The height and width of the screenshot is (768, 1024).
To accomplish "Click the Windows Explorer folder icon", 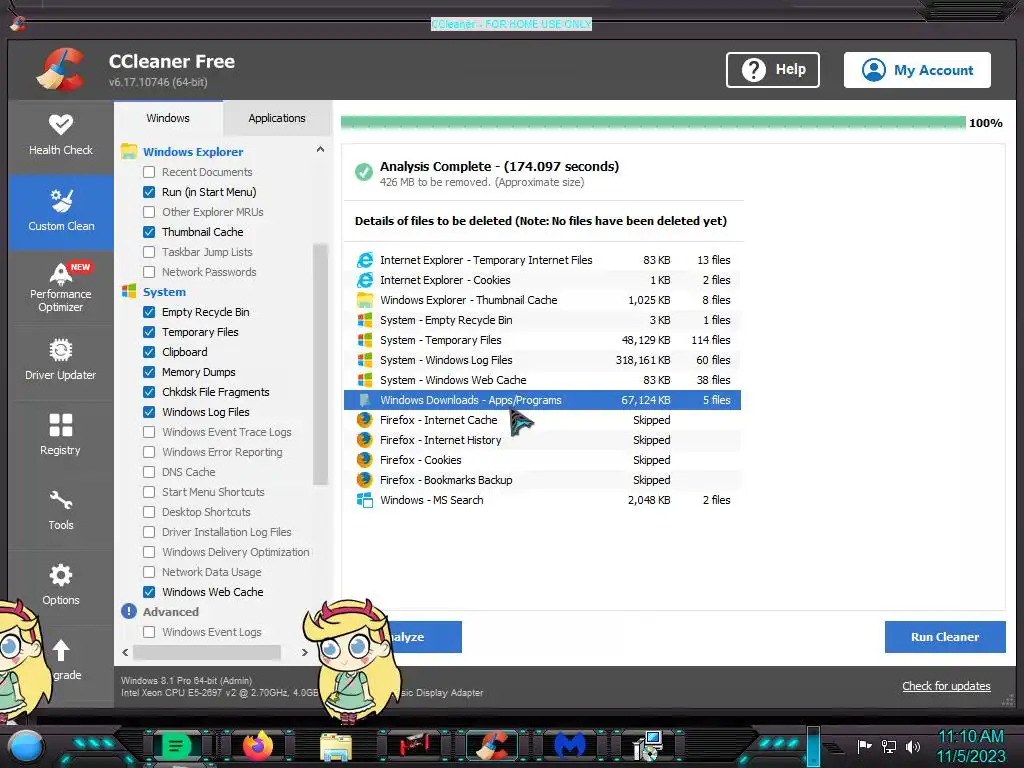I will [x=129, y=152].
